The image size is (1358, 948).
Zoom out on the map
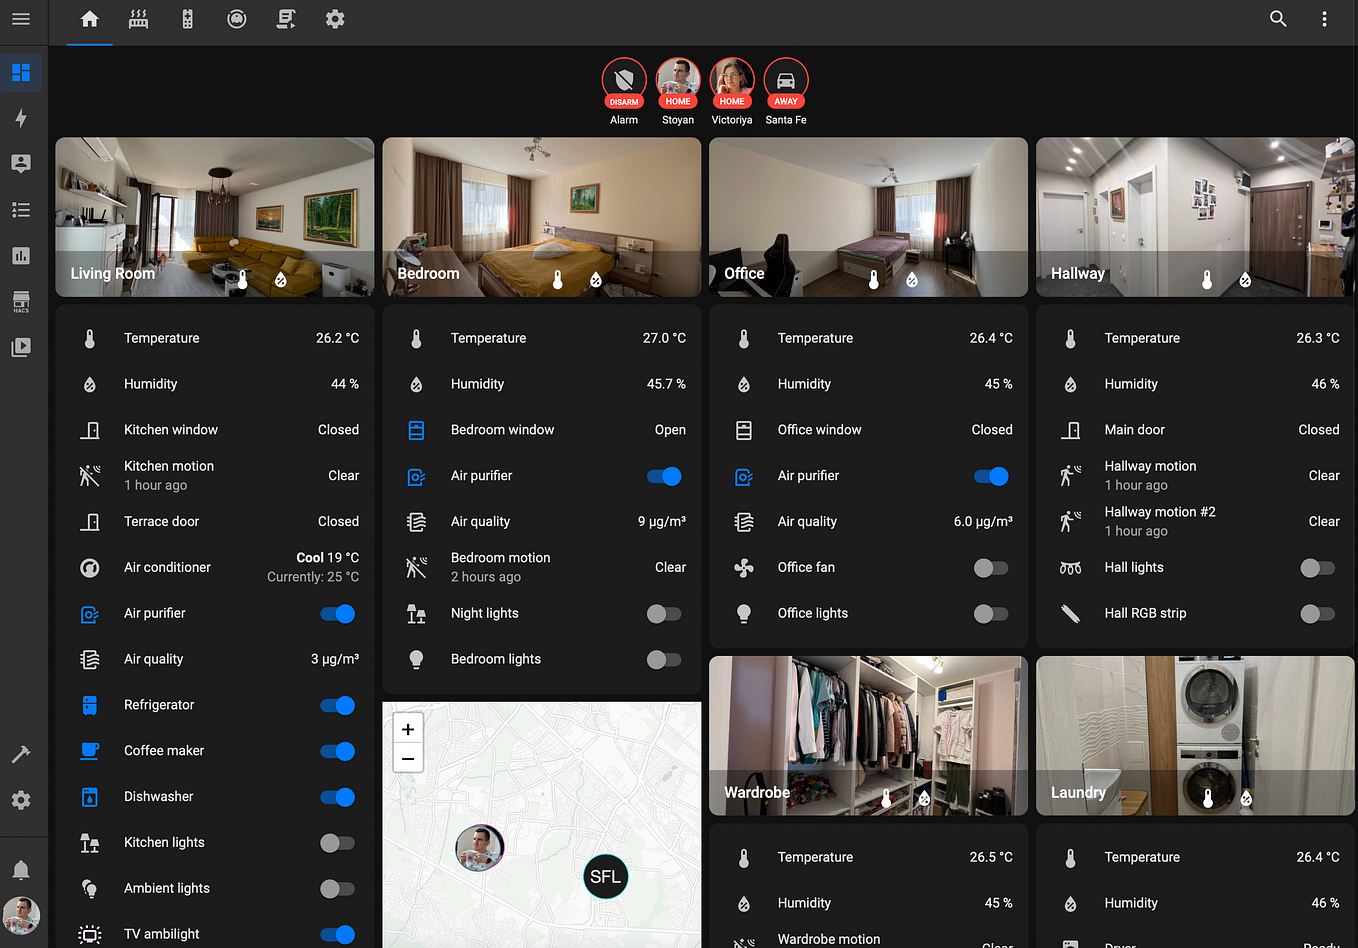click(x=408, y=759)
